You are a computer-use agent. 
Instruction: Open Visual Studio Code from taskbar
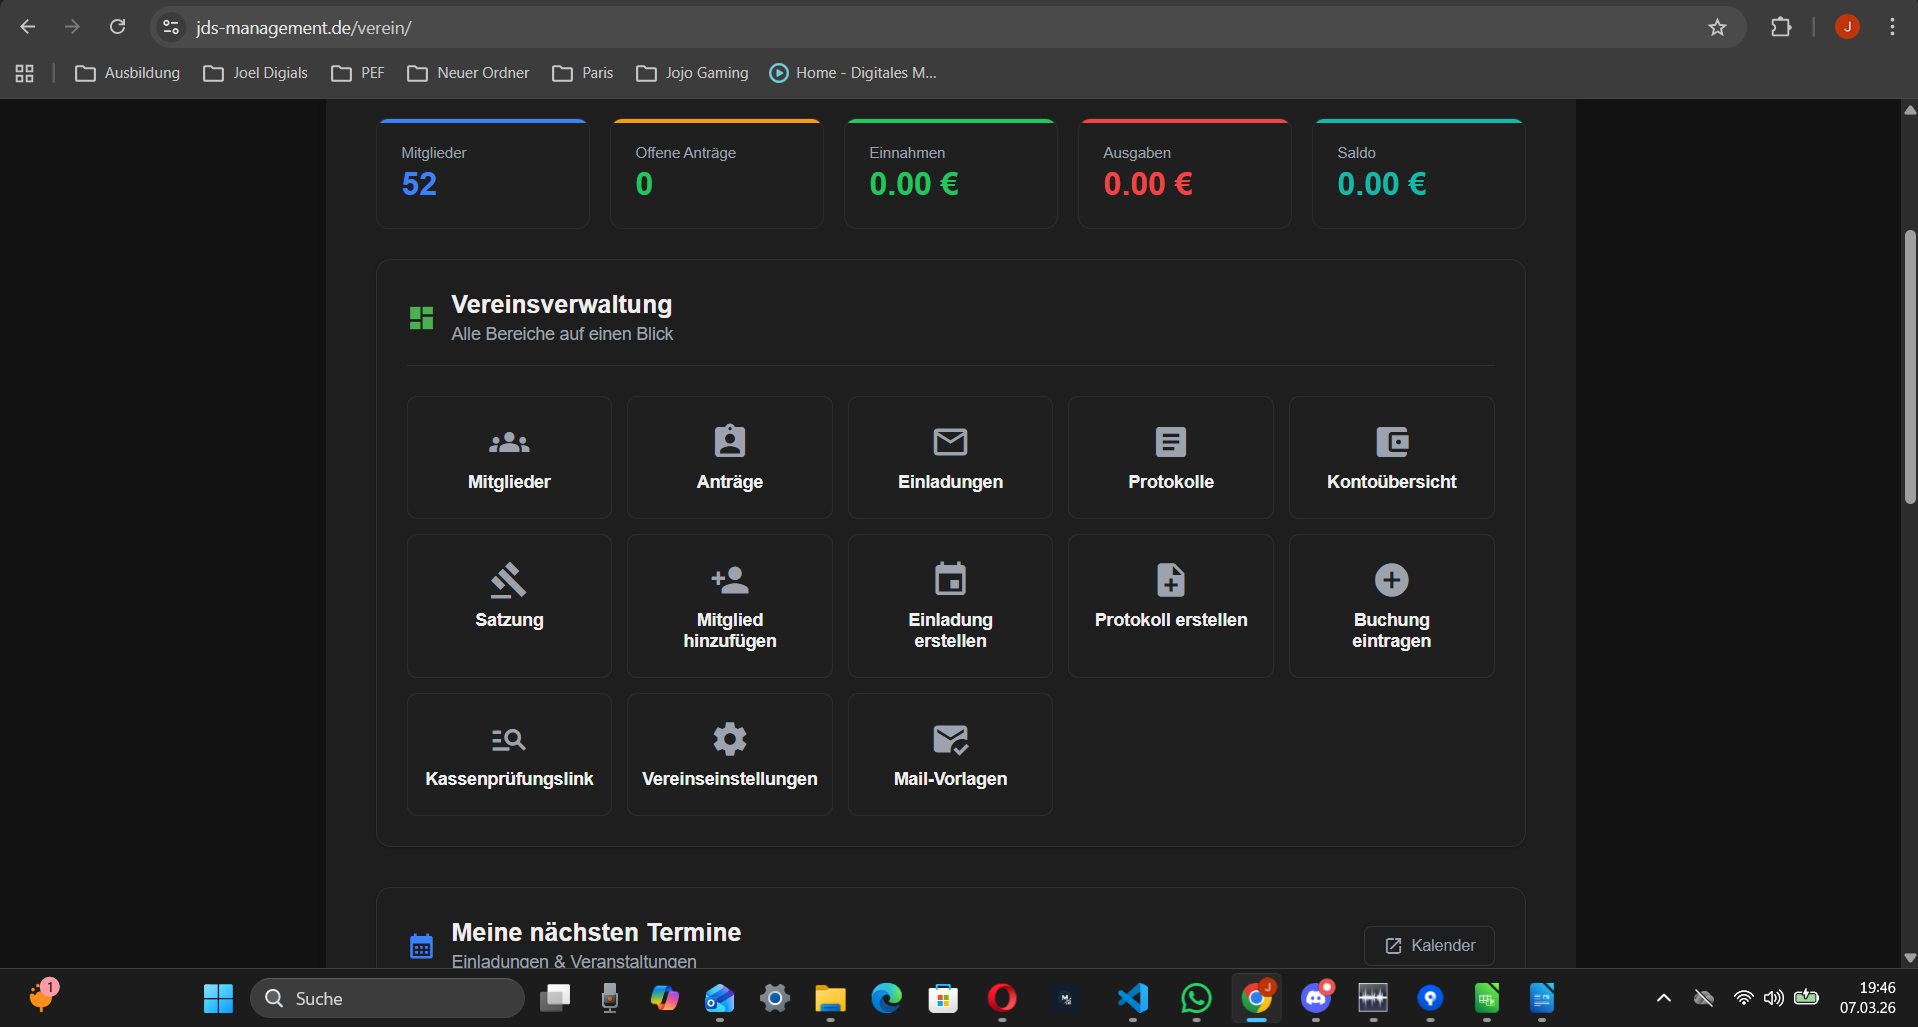click(x=1132, y=998)
